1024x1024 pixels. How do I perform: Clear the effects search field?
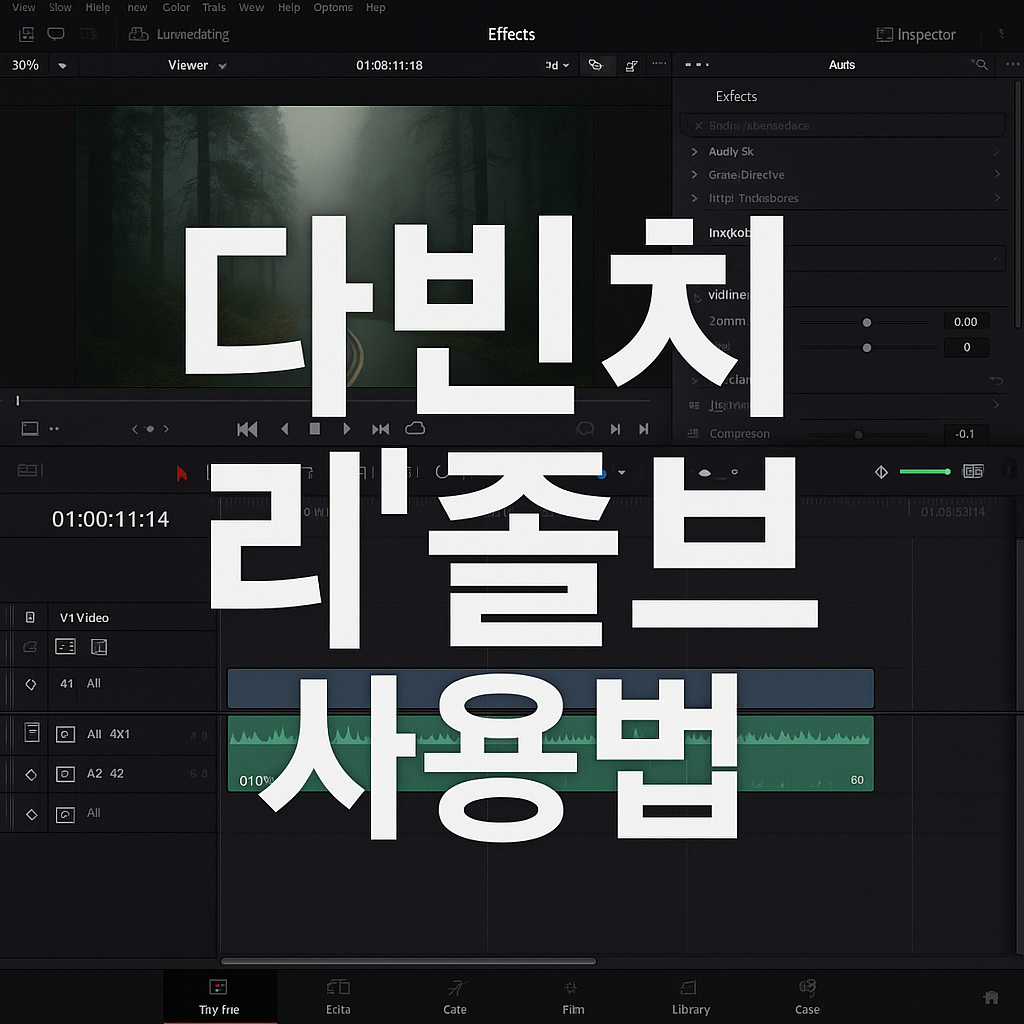point(699,125)
